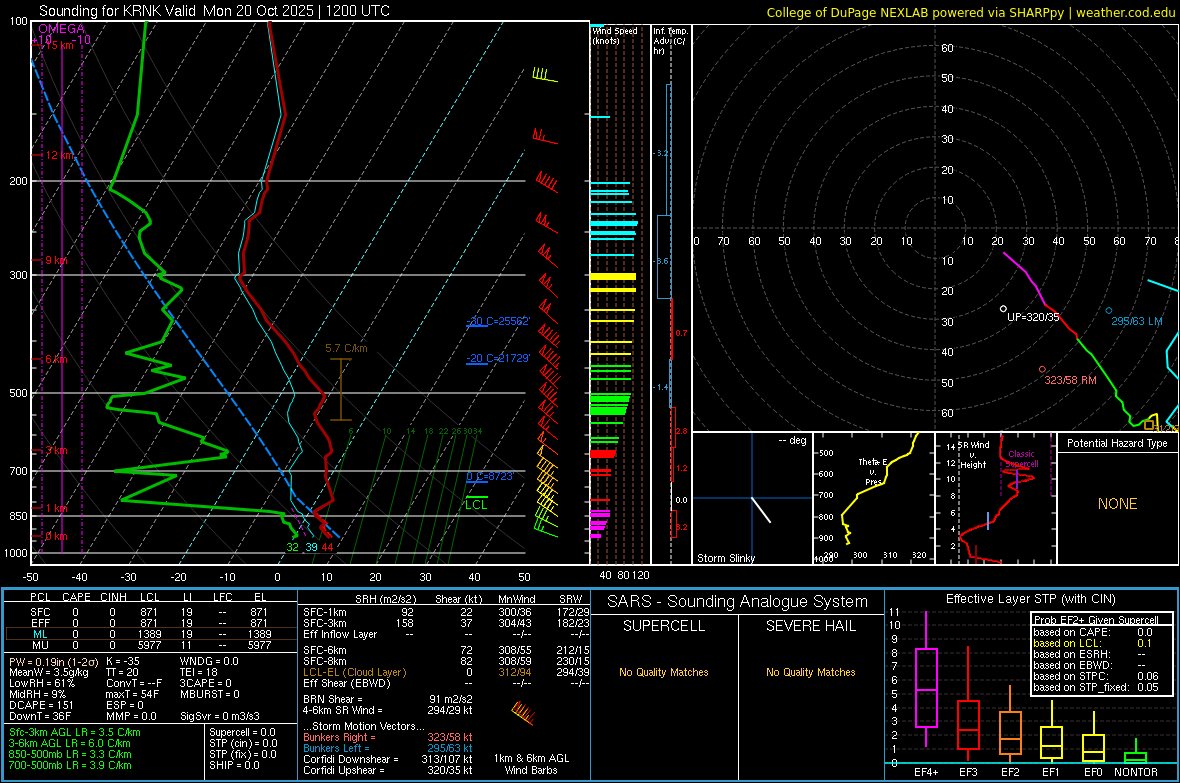Click the 1km & 6km AGL wind barb symbol

(522, 712)
